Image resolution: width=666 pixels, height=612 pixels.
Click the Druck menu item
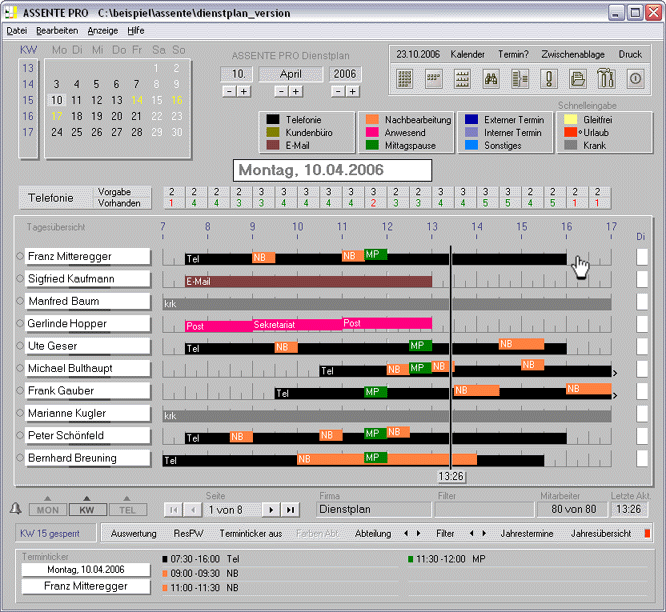[630, 54]
